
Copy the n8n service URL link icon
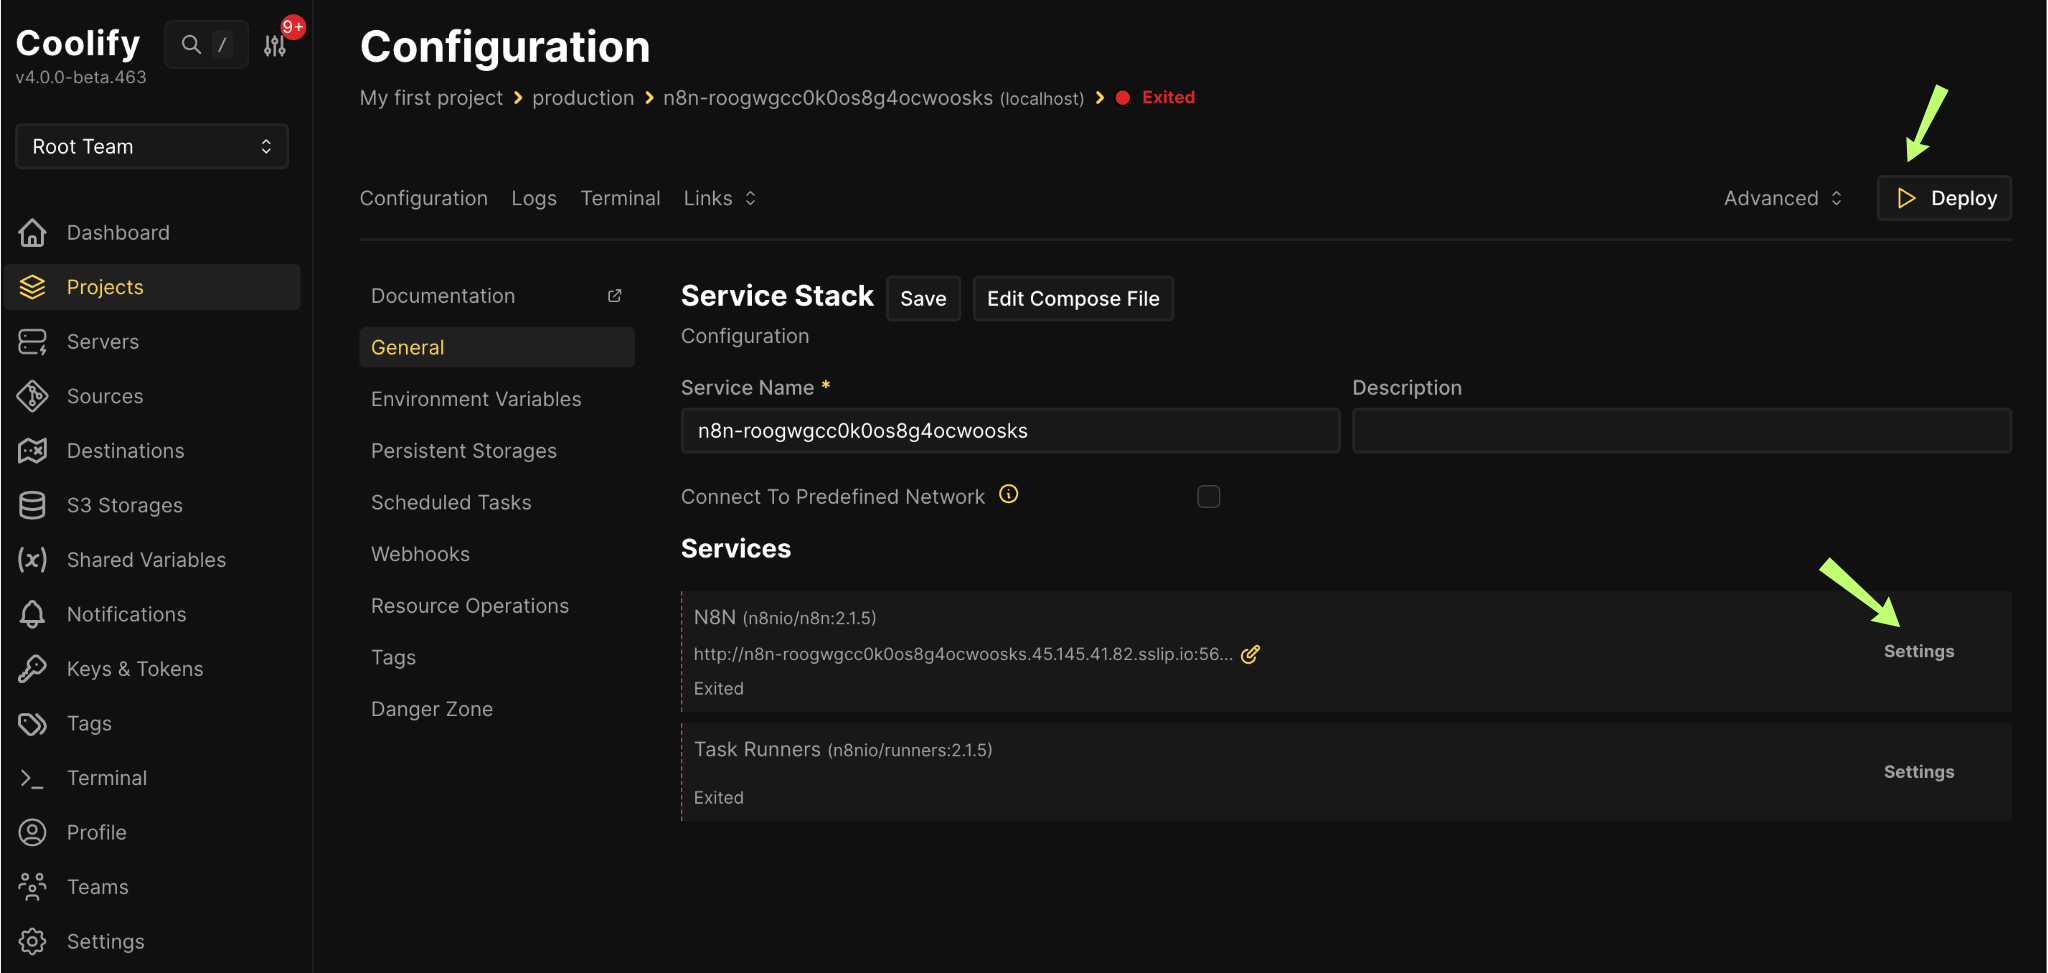(x=1250, y=654)
